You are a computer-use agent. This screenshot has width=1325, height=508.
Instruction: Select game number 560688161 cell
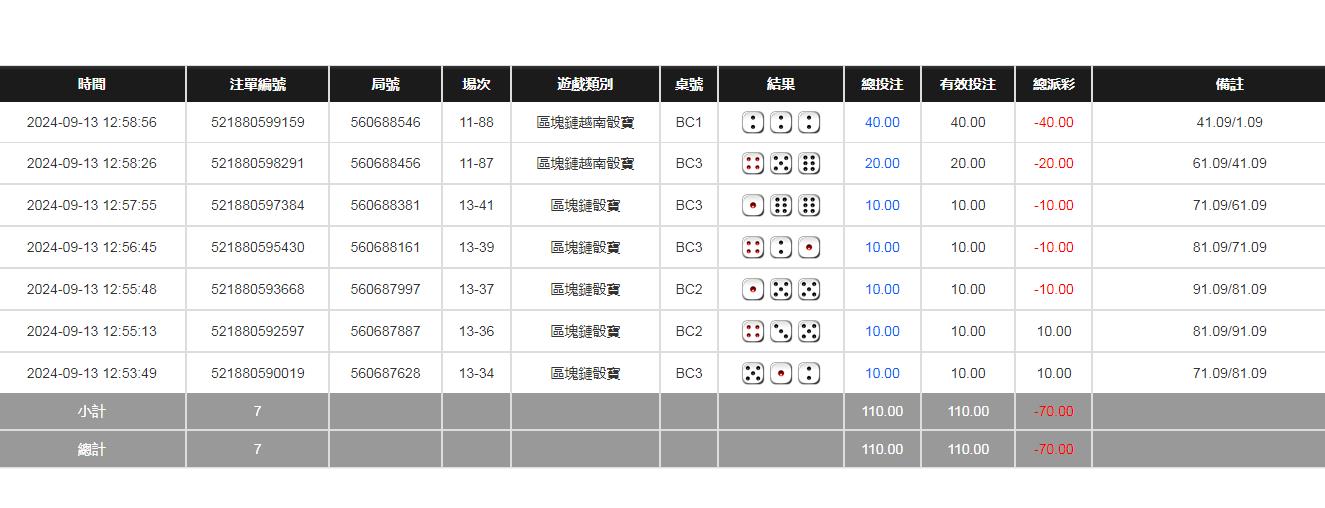385,247
